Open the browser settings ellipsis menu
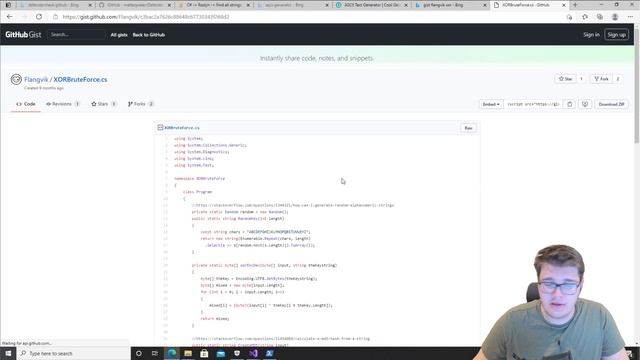The image size is (640, 360). tap(630, 17)
